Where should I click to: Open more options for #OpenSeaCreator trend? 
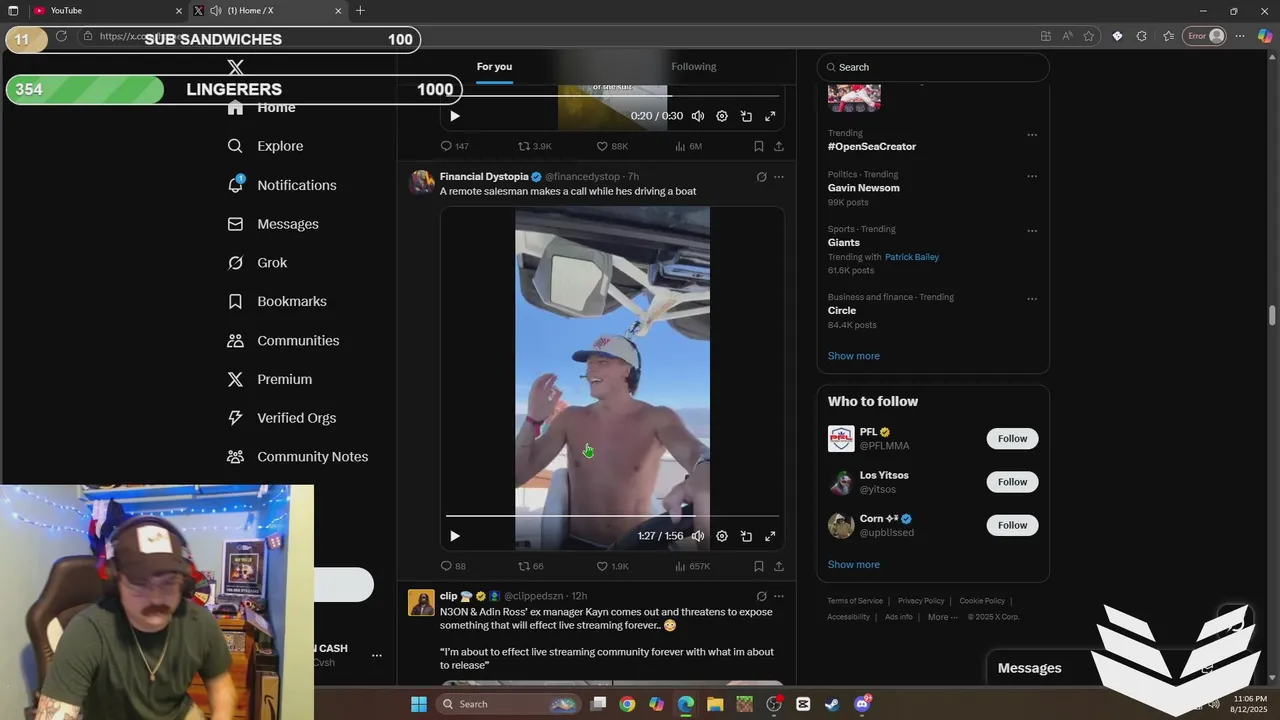click(x=1032, y=135)
